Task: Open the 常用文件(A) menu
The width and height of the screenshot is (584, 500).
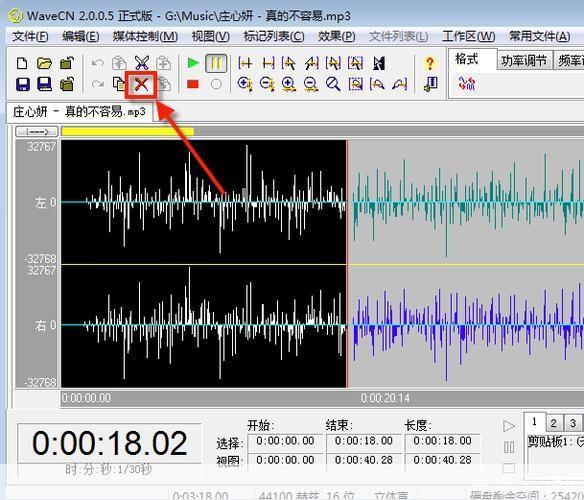Action: tap(540, 37)
